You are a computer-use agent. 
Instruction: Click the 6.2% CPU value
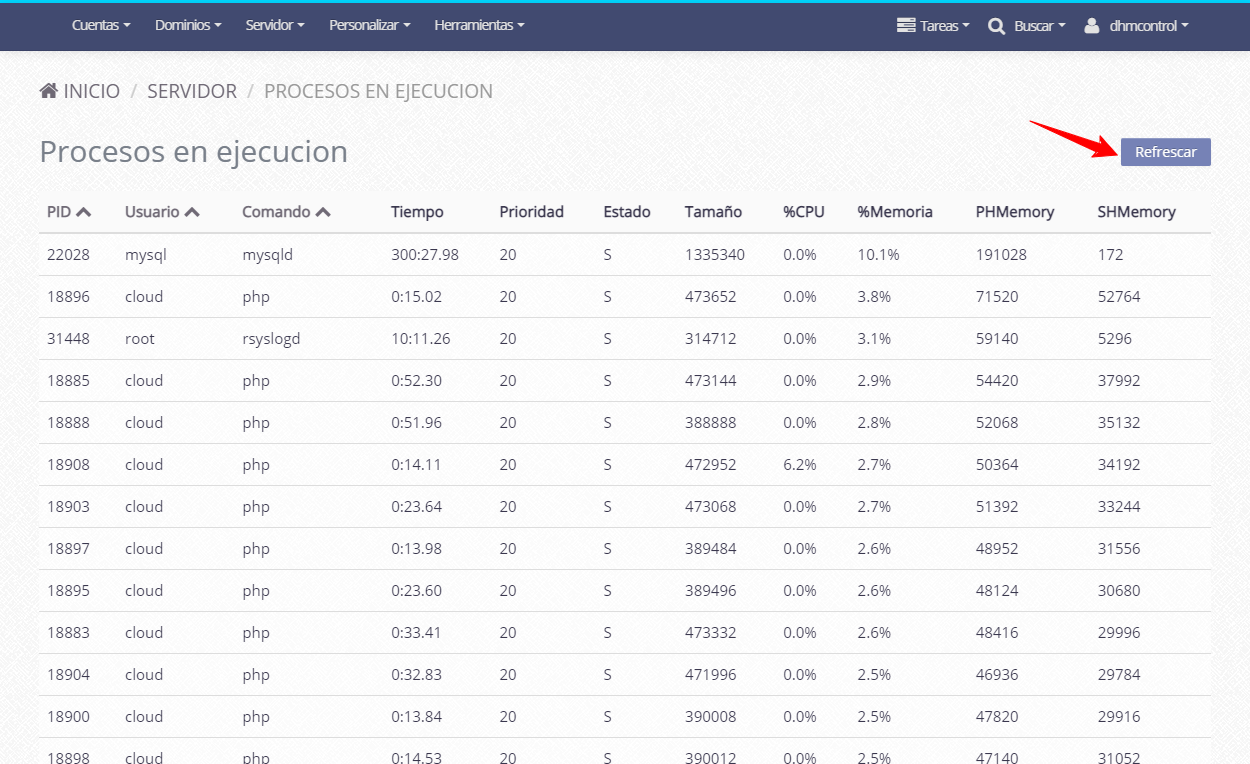click(x=800, y=465)
